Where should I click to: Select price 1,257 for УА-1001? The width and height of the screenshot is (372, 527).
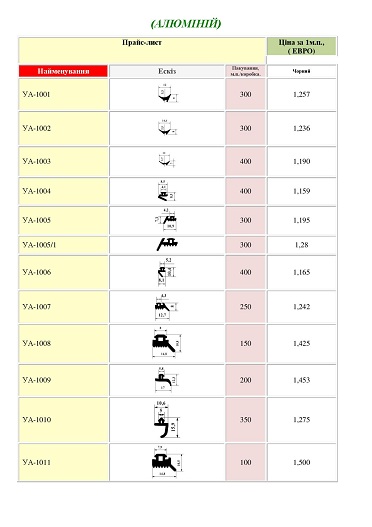[301, 94]
